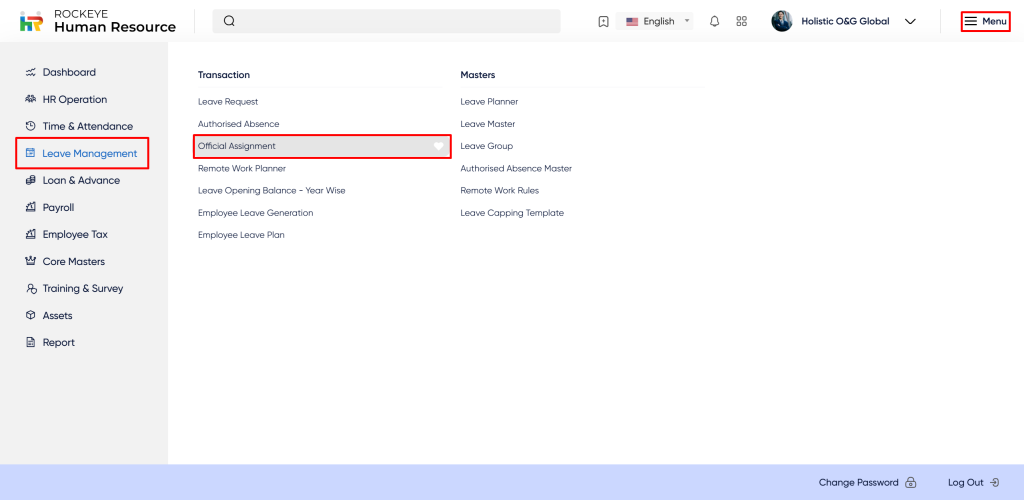Go to Dashboard in the sidebar
Screen dimensions: 1024x500
click(69, 72)
